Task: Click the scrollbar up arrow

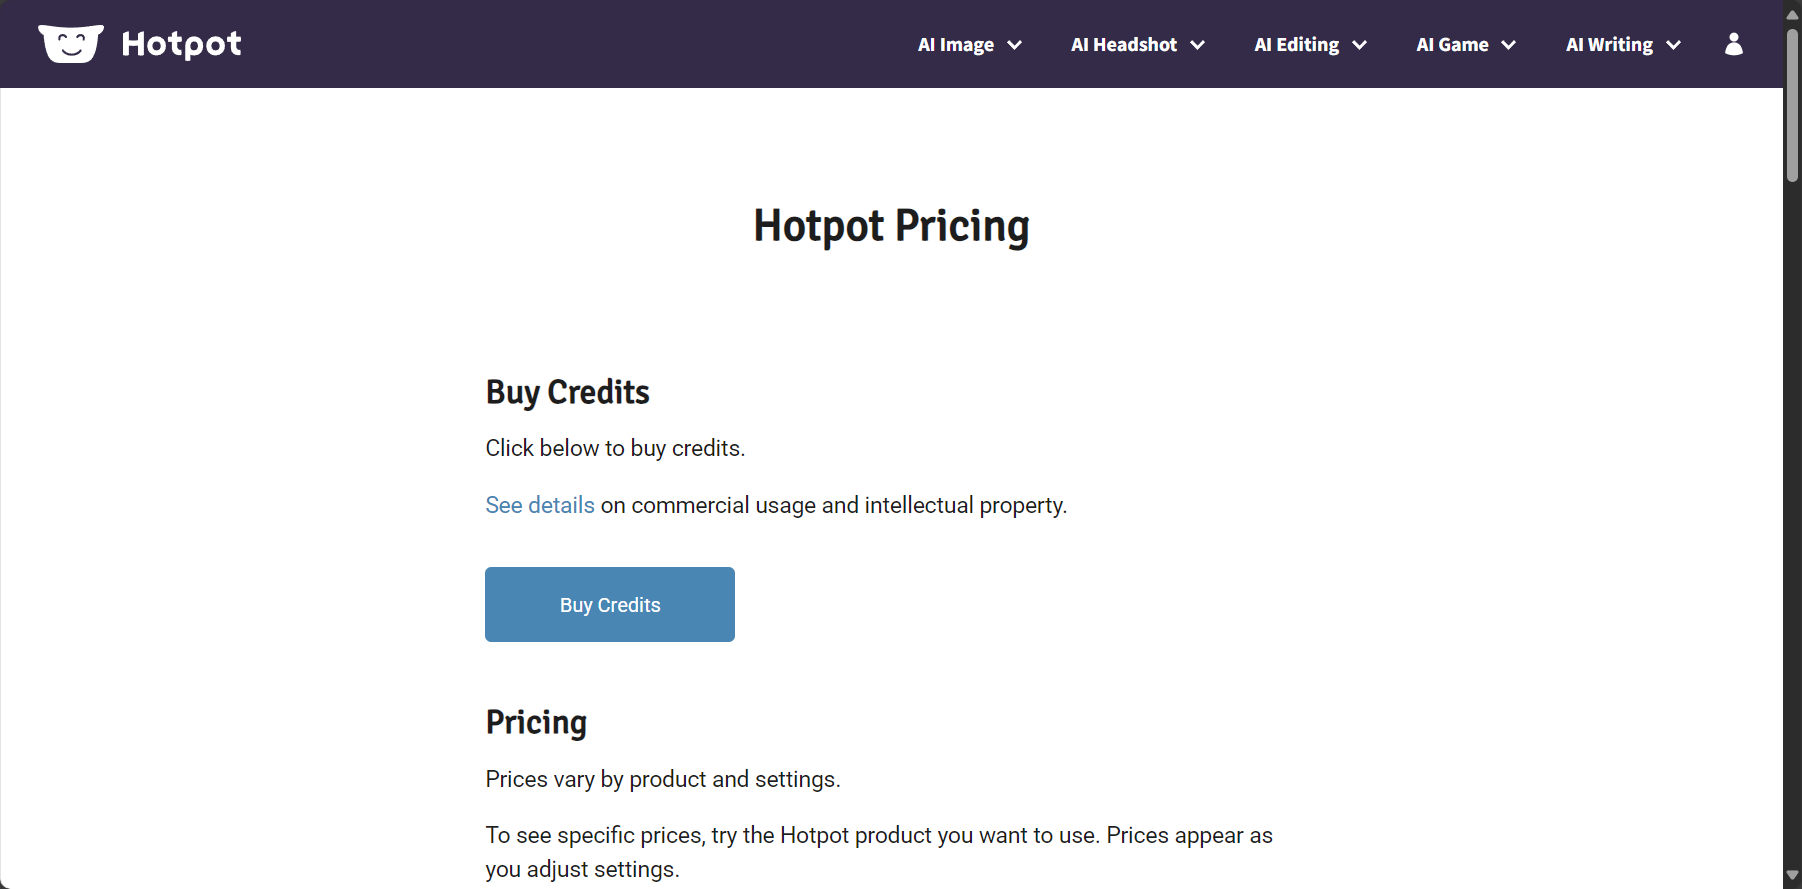Action: pyautogui.click(x=1792, y=13)
